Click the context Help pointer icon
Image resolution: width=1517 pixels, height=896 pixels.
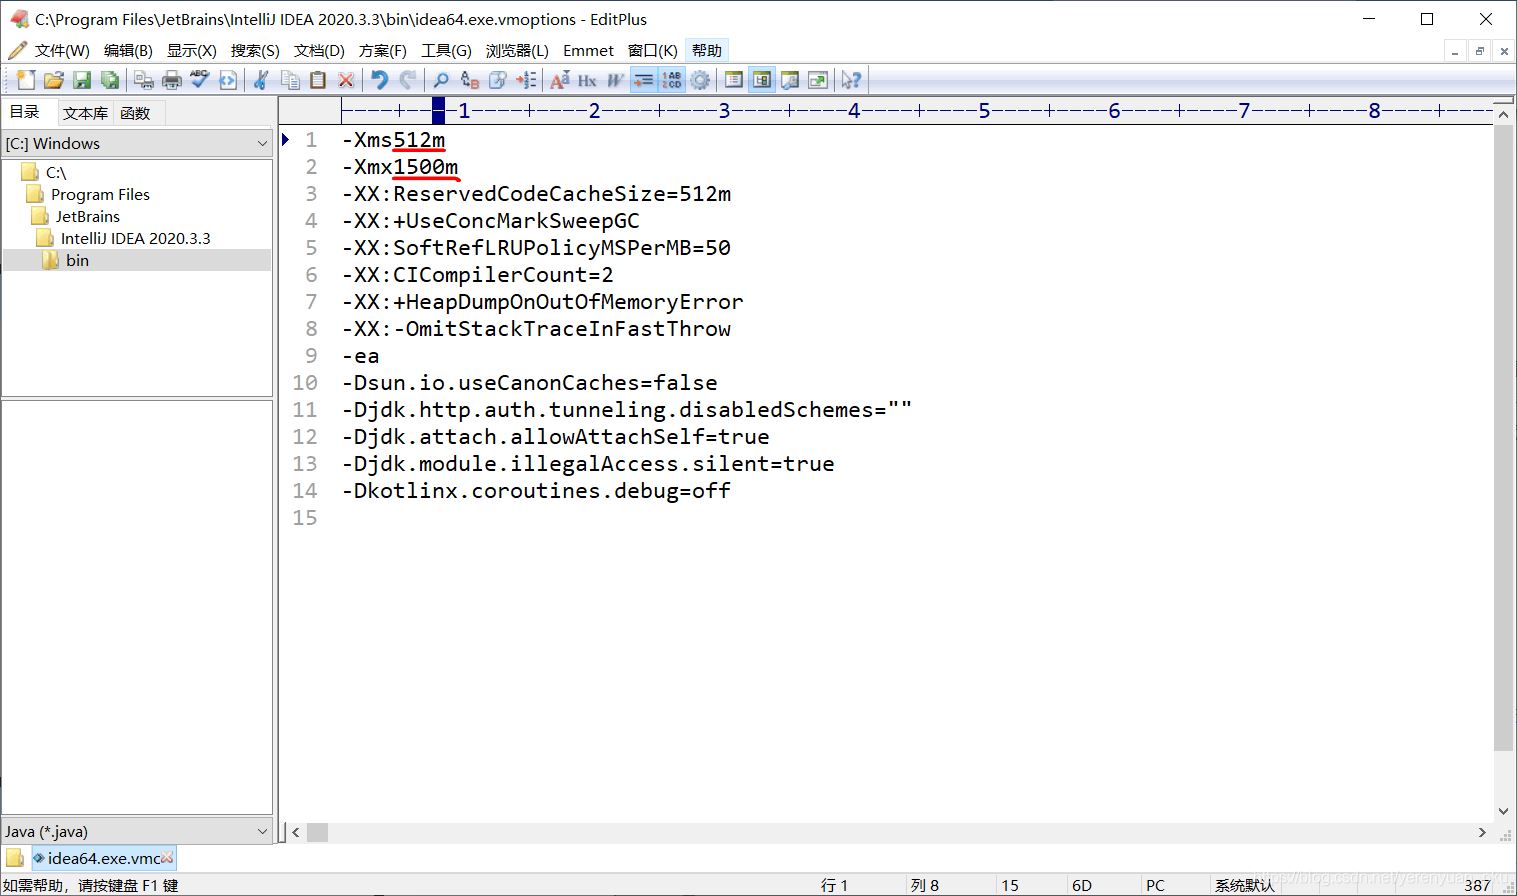[x=851, y=80]
